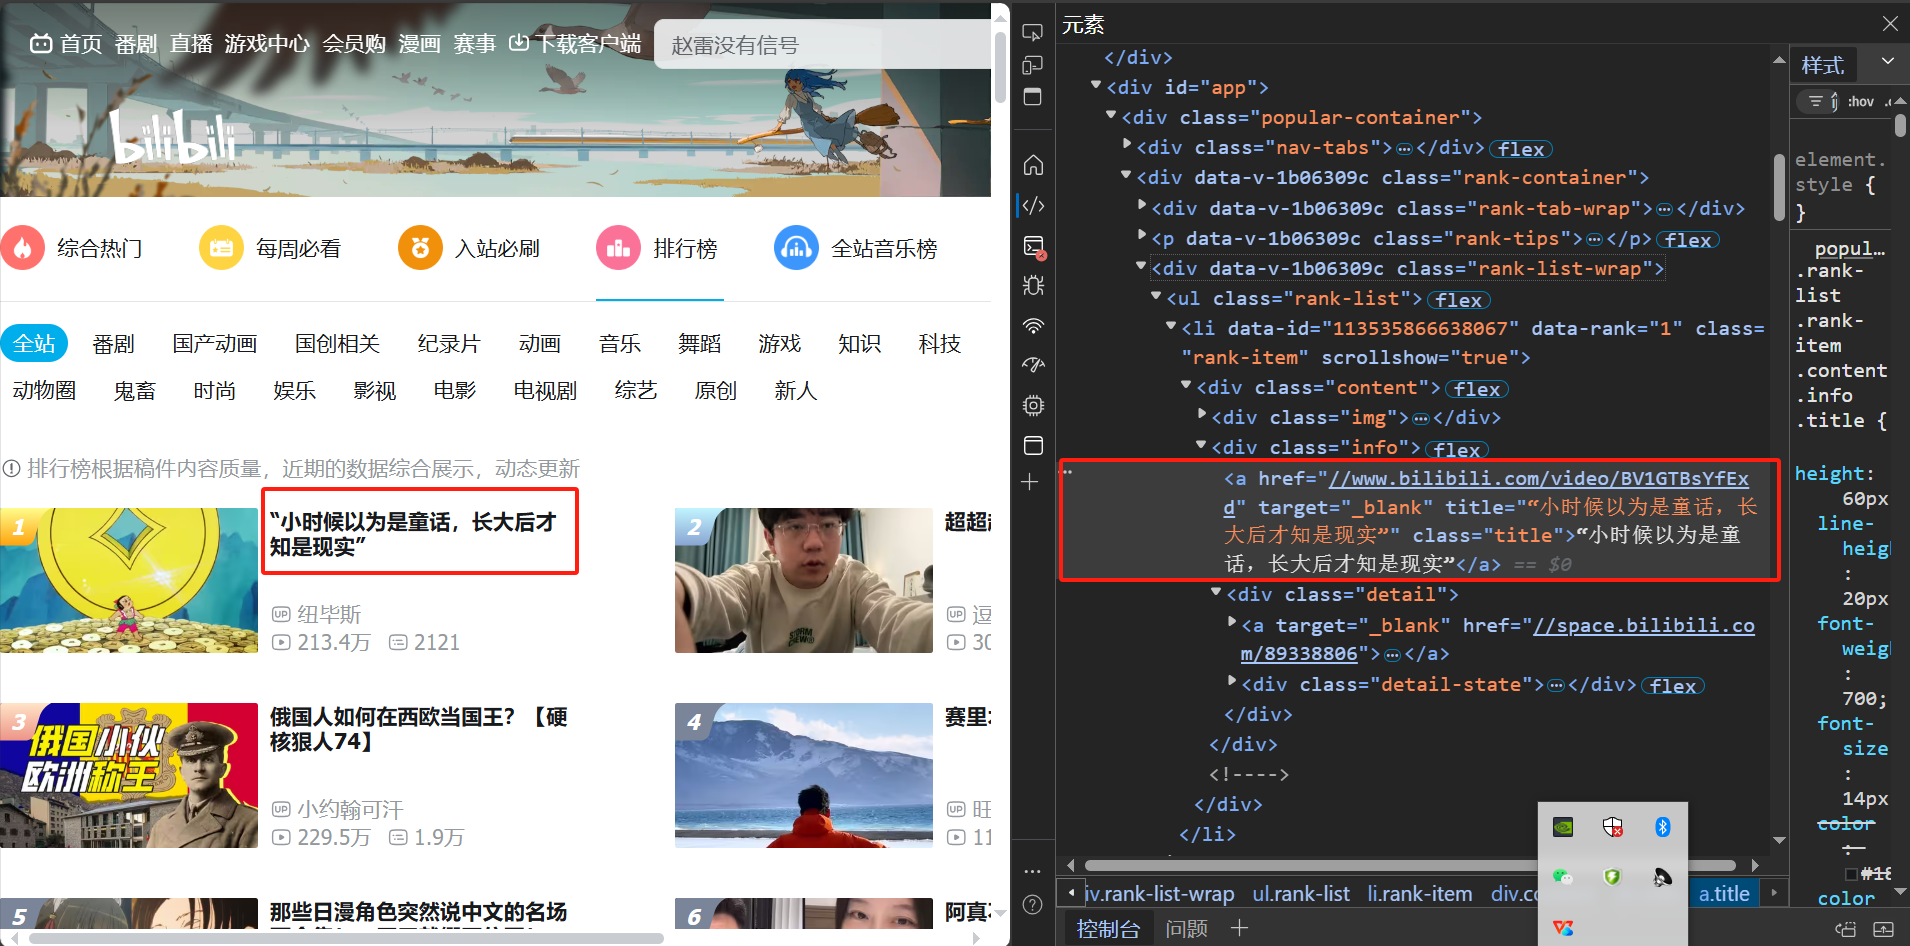Click li.rank-item breadcrumb in DevTools
Viewport: 1910px width, 946px height.
coord(1419,893)
